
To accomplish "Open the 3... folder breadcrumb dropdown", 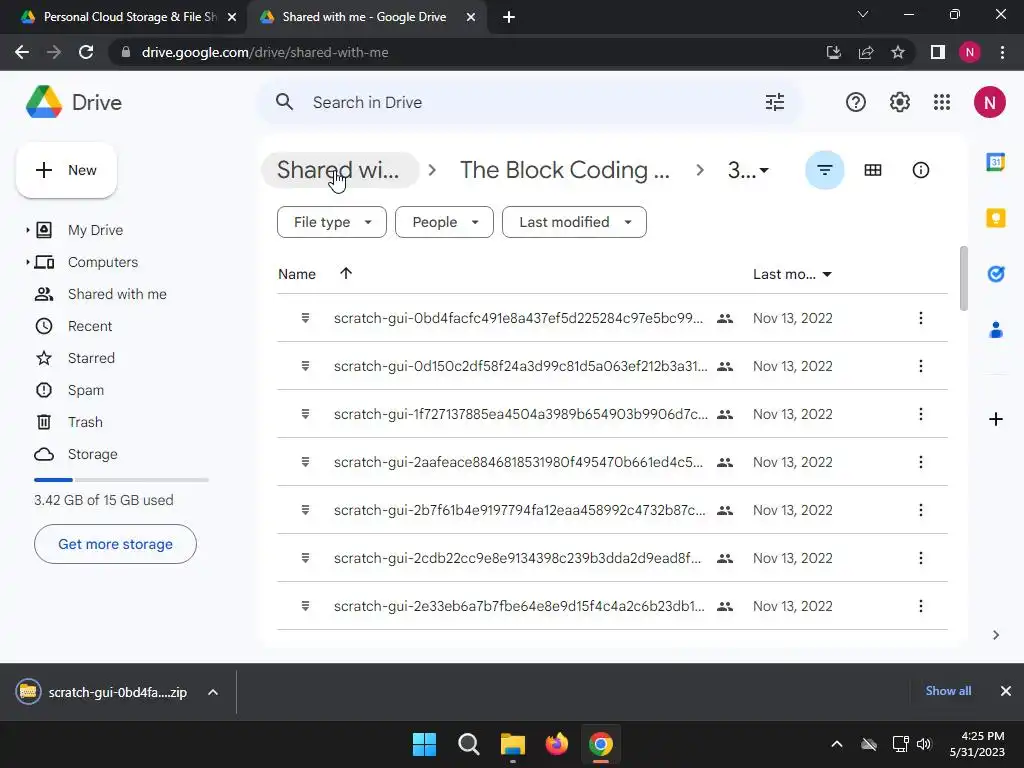I will coord(748,170).
